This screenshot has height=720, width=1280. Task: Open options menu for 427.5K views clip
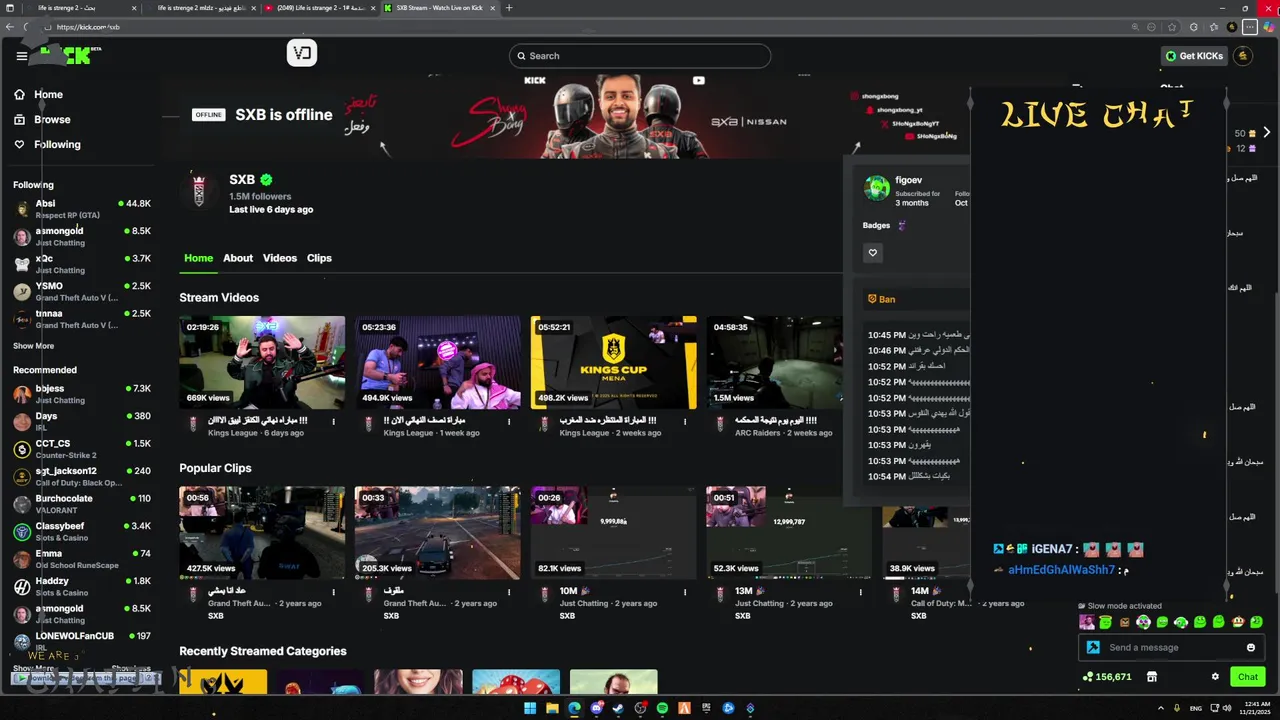click(x=333, y=591)
